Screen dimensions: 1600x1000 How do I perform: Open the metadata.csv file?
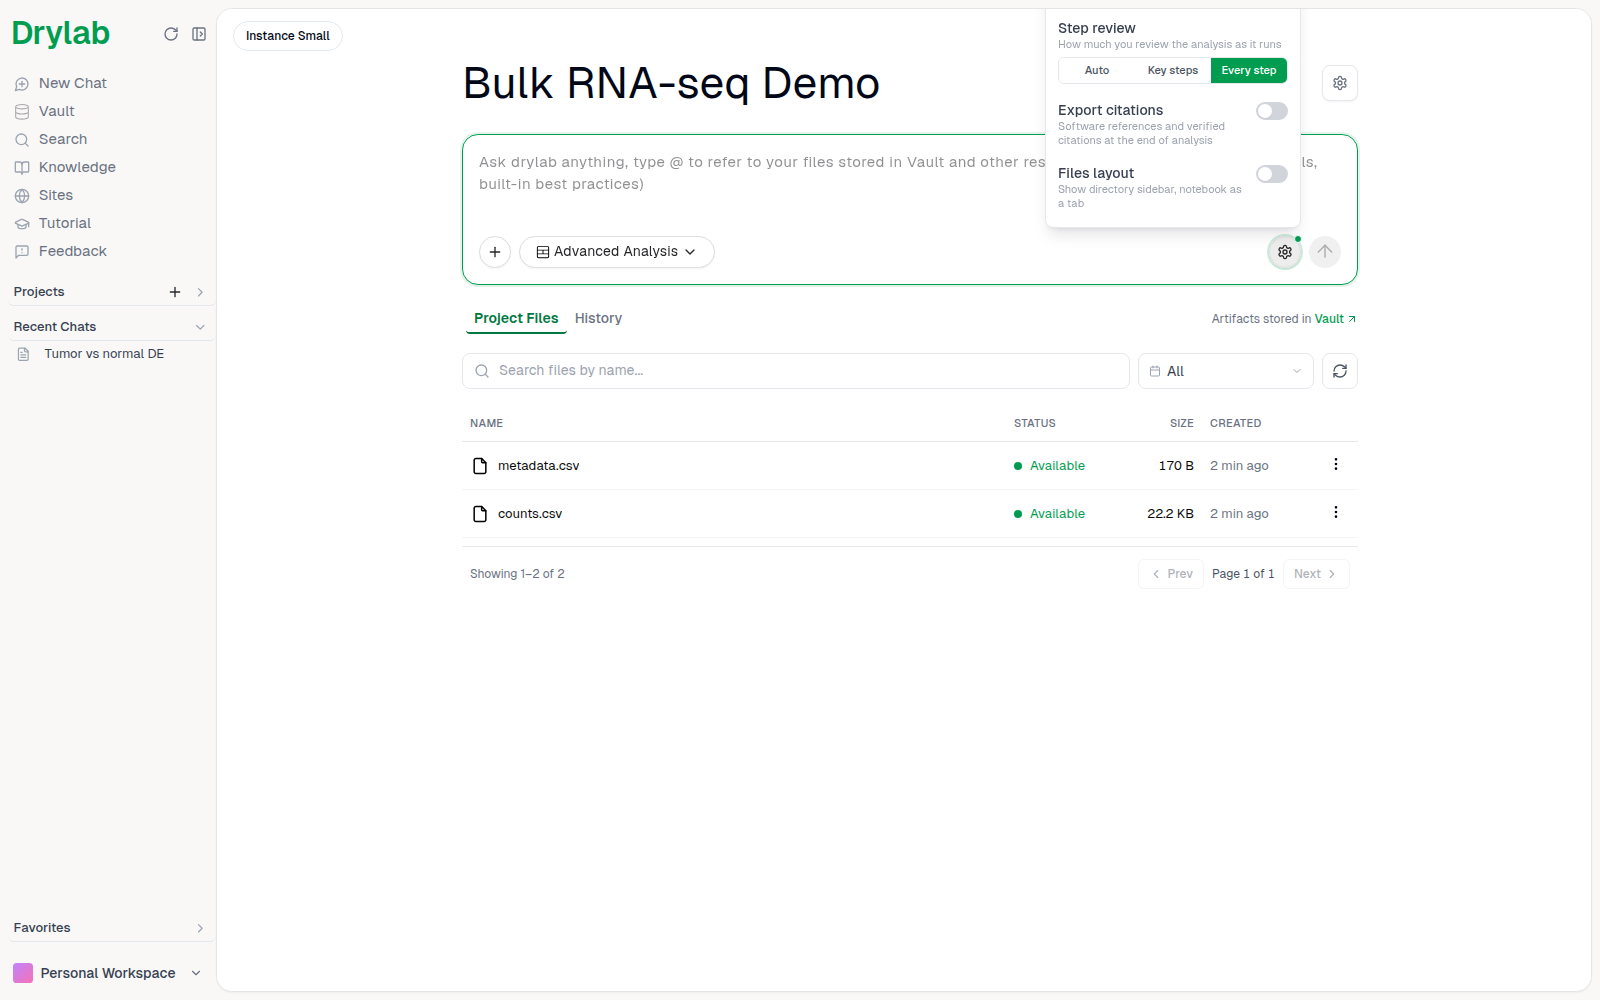(x=538, y=466)
